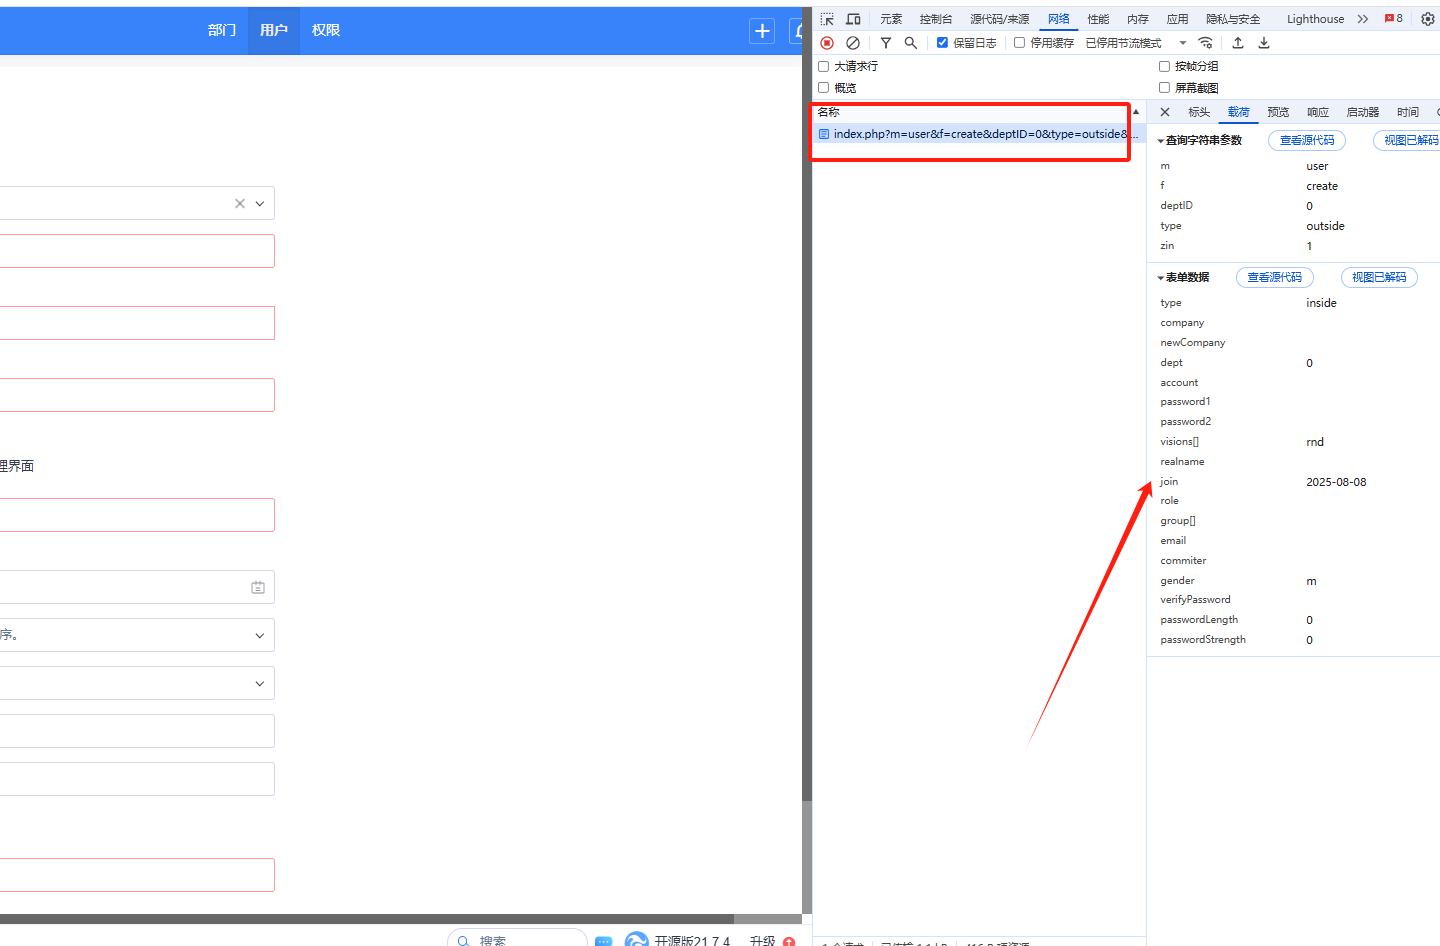Open the date picker calendar icon

point(258,587)
